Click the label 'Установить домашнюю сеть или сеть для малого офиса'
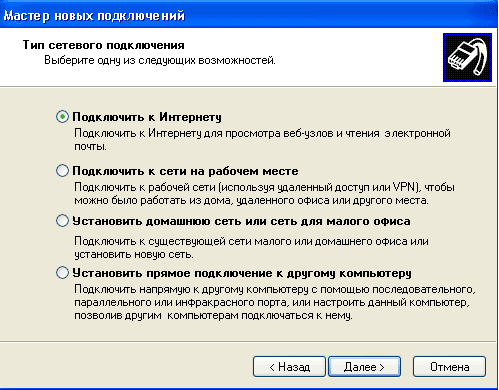Screen dimensions: 499x390 (242, 221)
